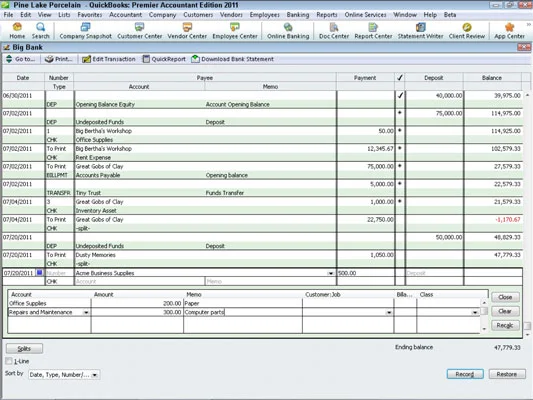533x400 pixels.
Task: Open the App Center
Action: [509, 31]
